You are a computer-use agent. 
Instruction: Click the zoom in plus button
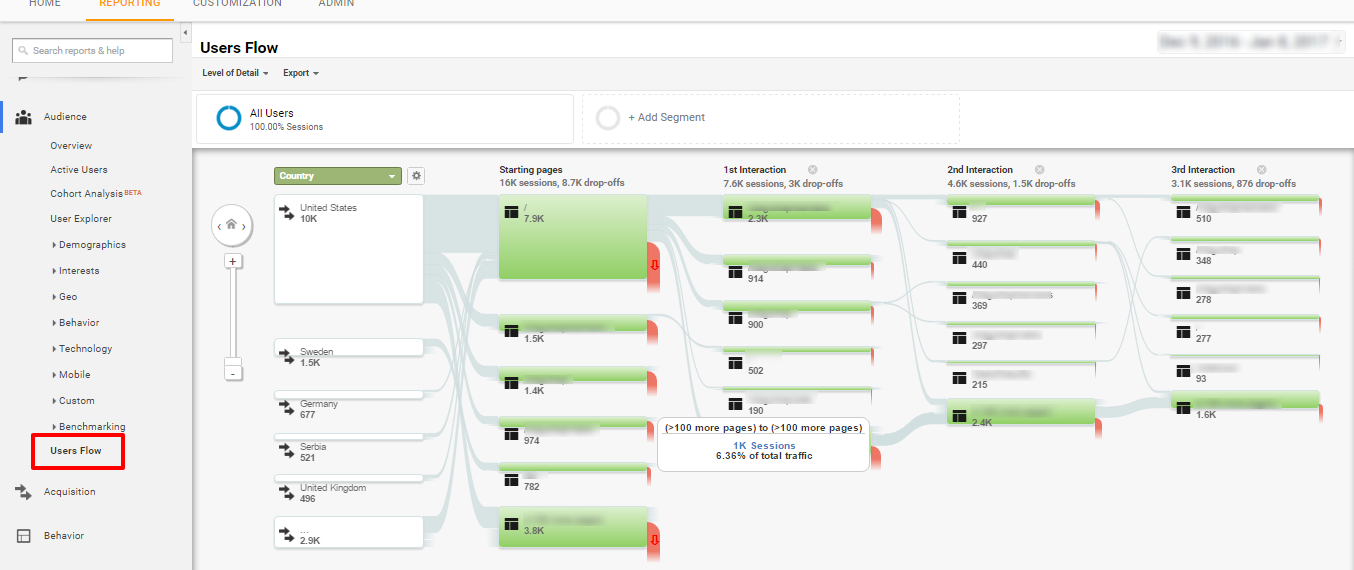233,261
